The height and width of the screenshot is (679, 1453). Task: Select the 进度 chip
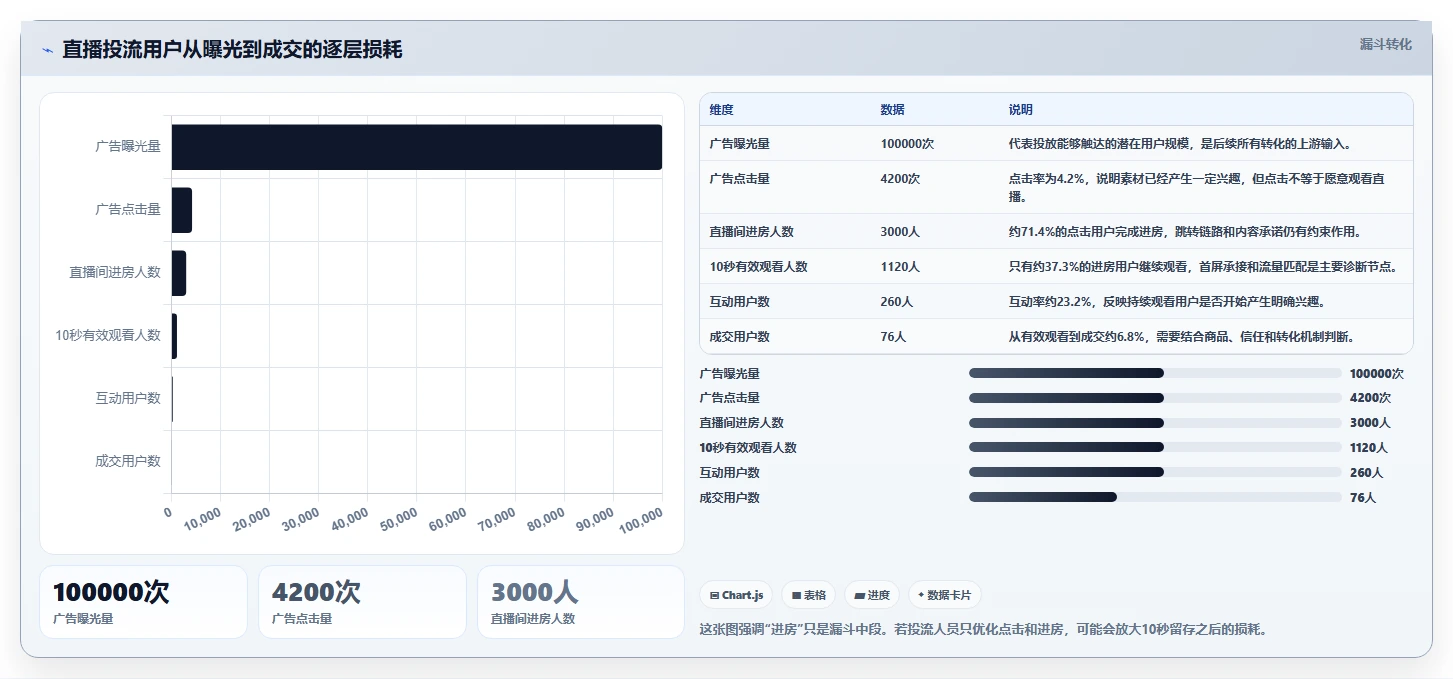point(872,595)
